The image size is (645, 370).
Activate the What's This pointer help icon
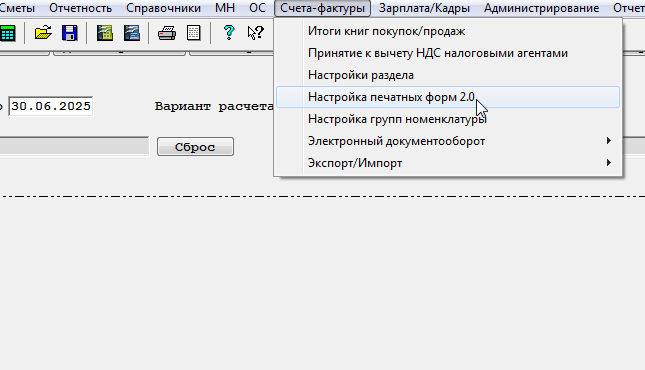pos(255,33)
